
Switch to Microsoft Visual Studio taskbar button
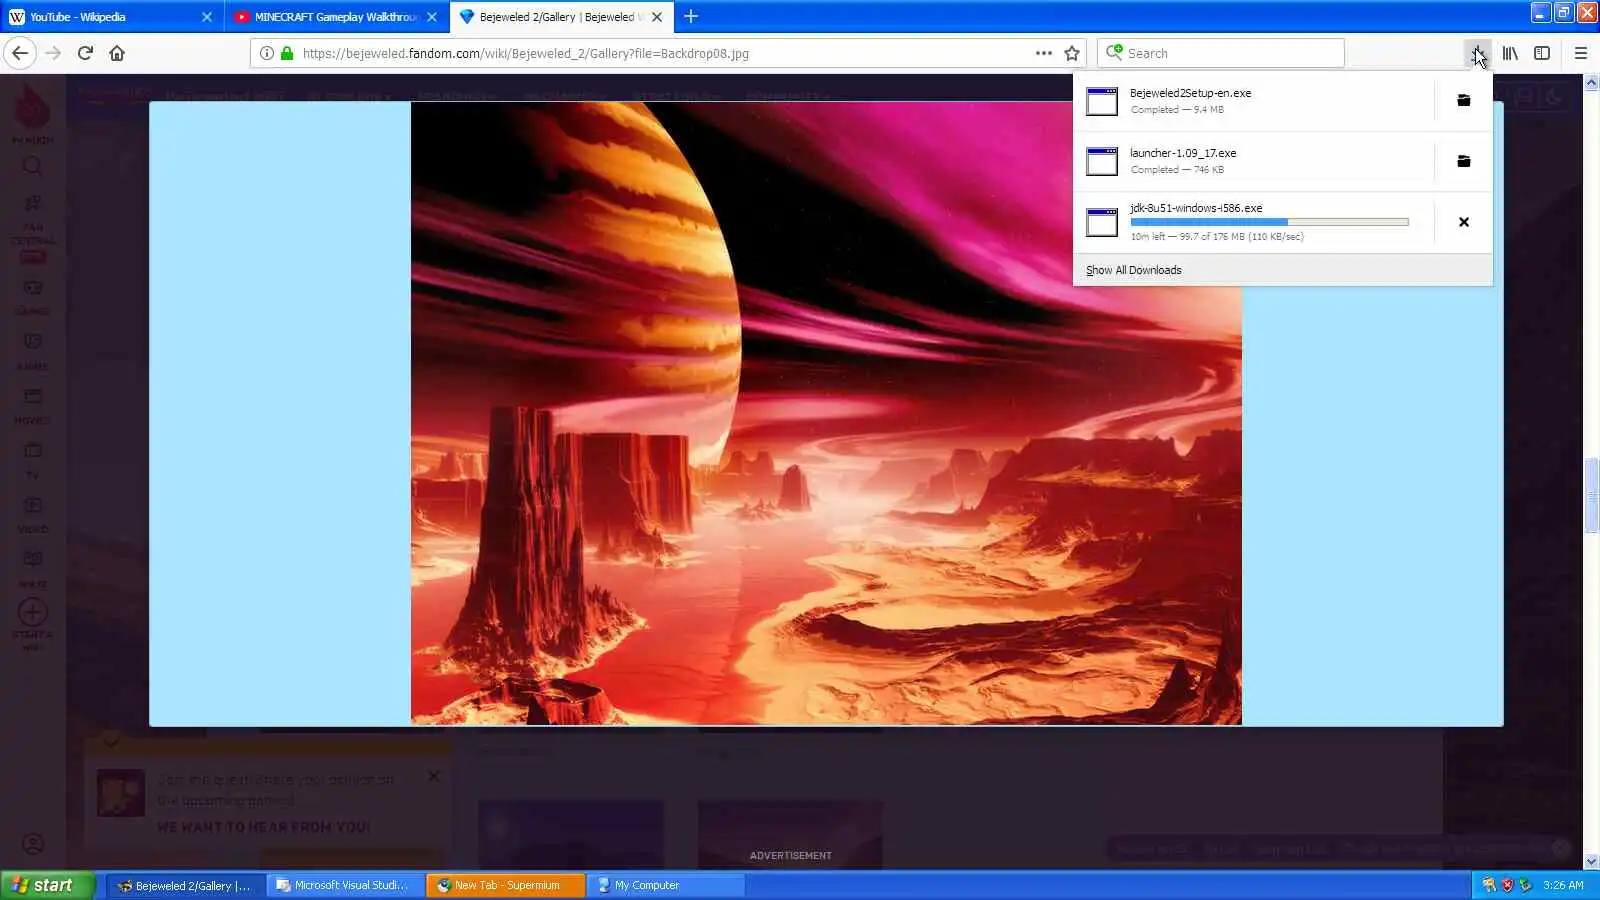tap(345, 885)
